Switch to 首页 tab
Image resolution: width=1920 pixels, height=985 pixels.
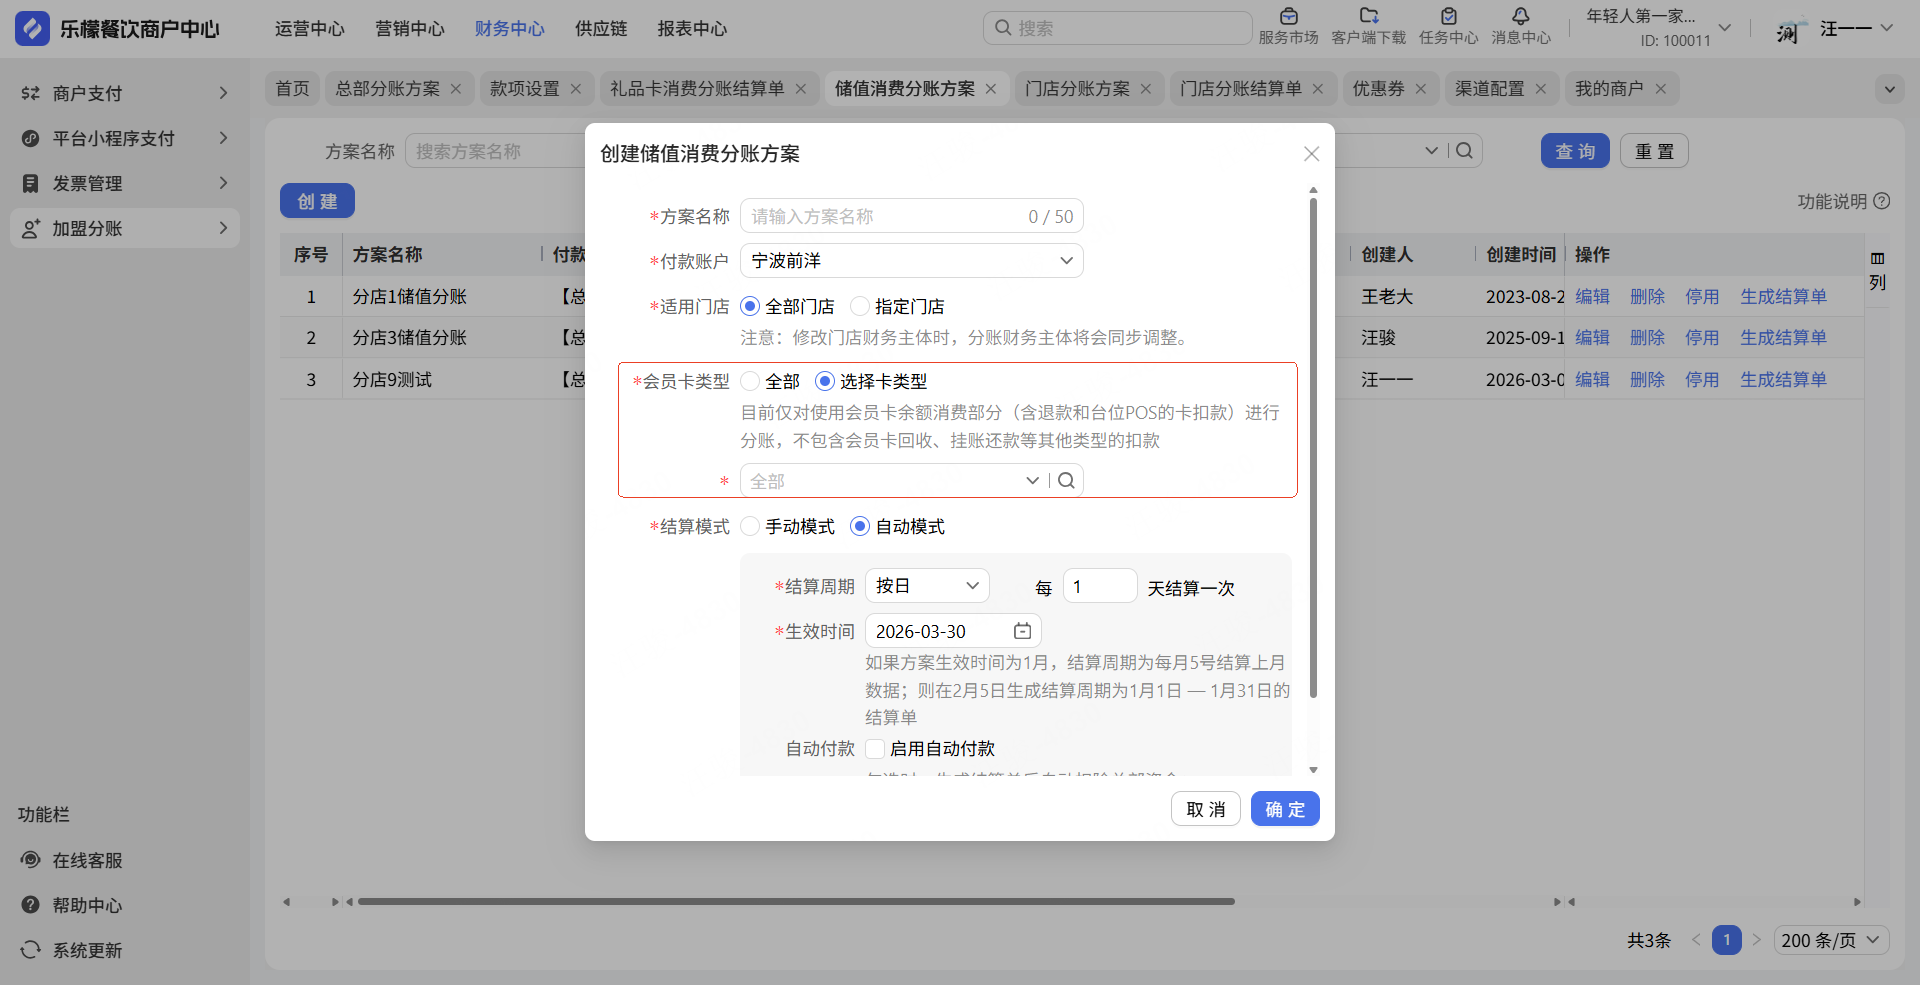pos(293,89)
